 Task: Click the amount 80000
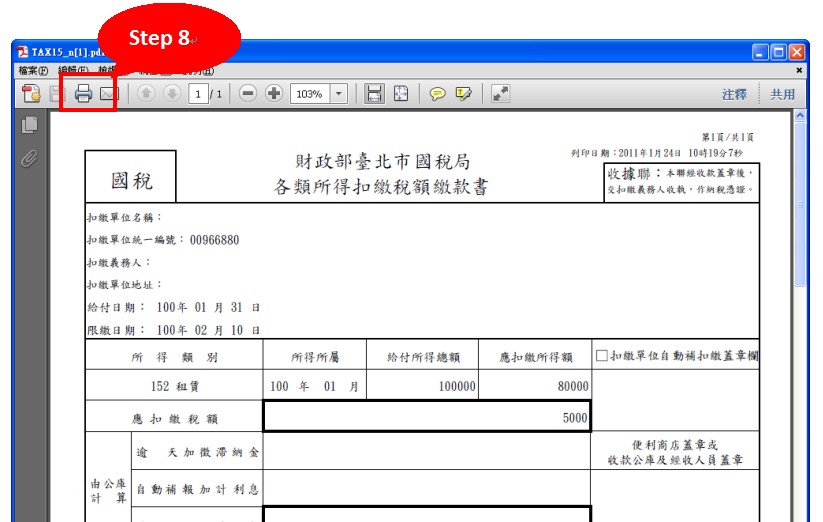(x=573, y=386)
